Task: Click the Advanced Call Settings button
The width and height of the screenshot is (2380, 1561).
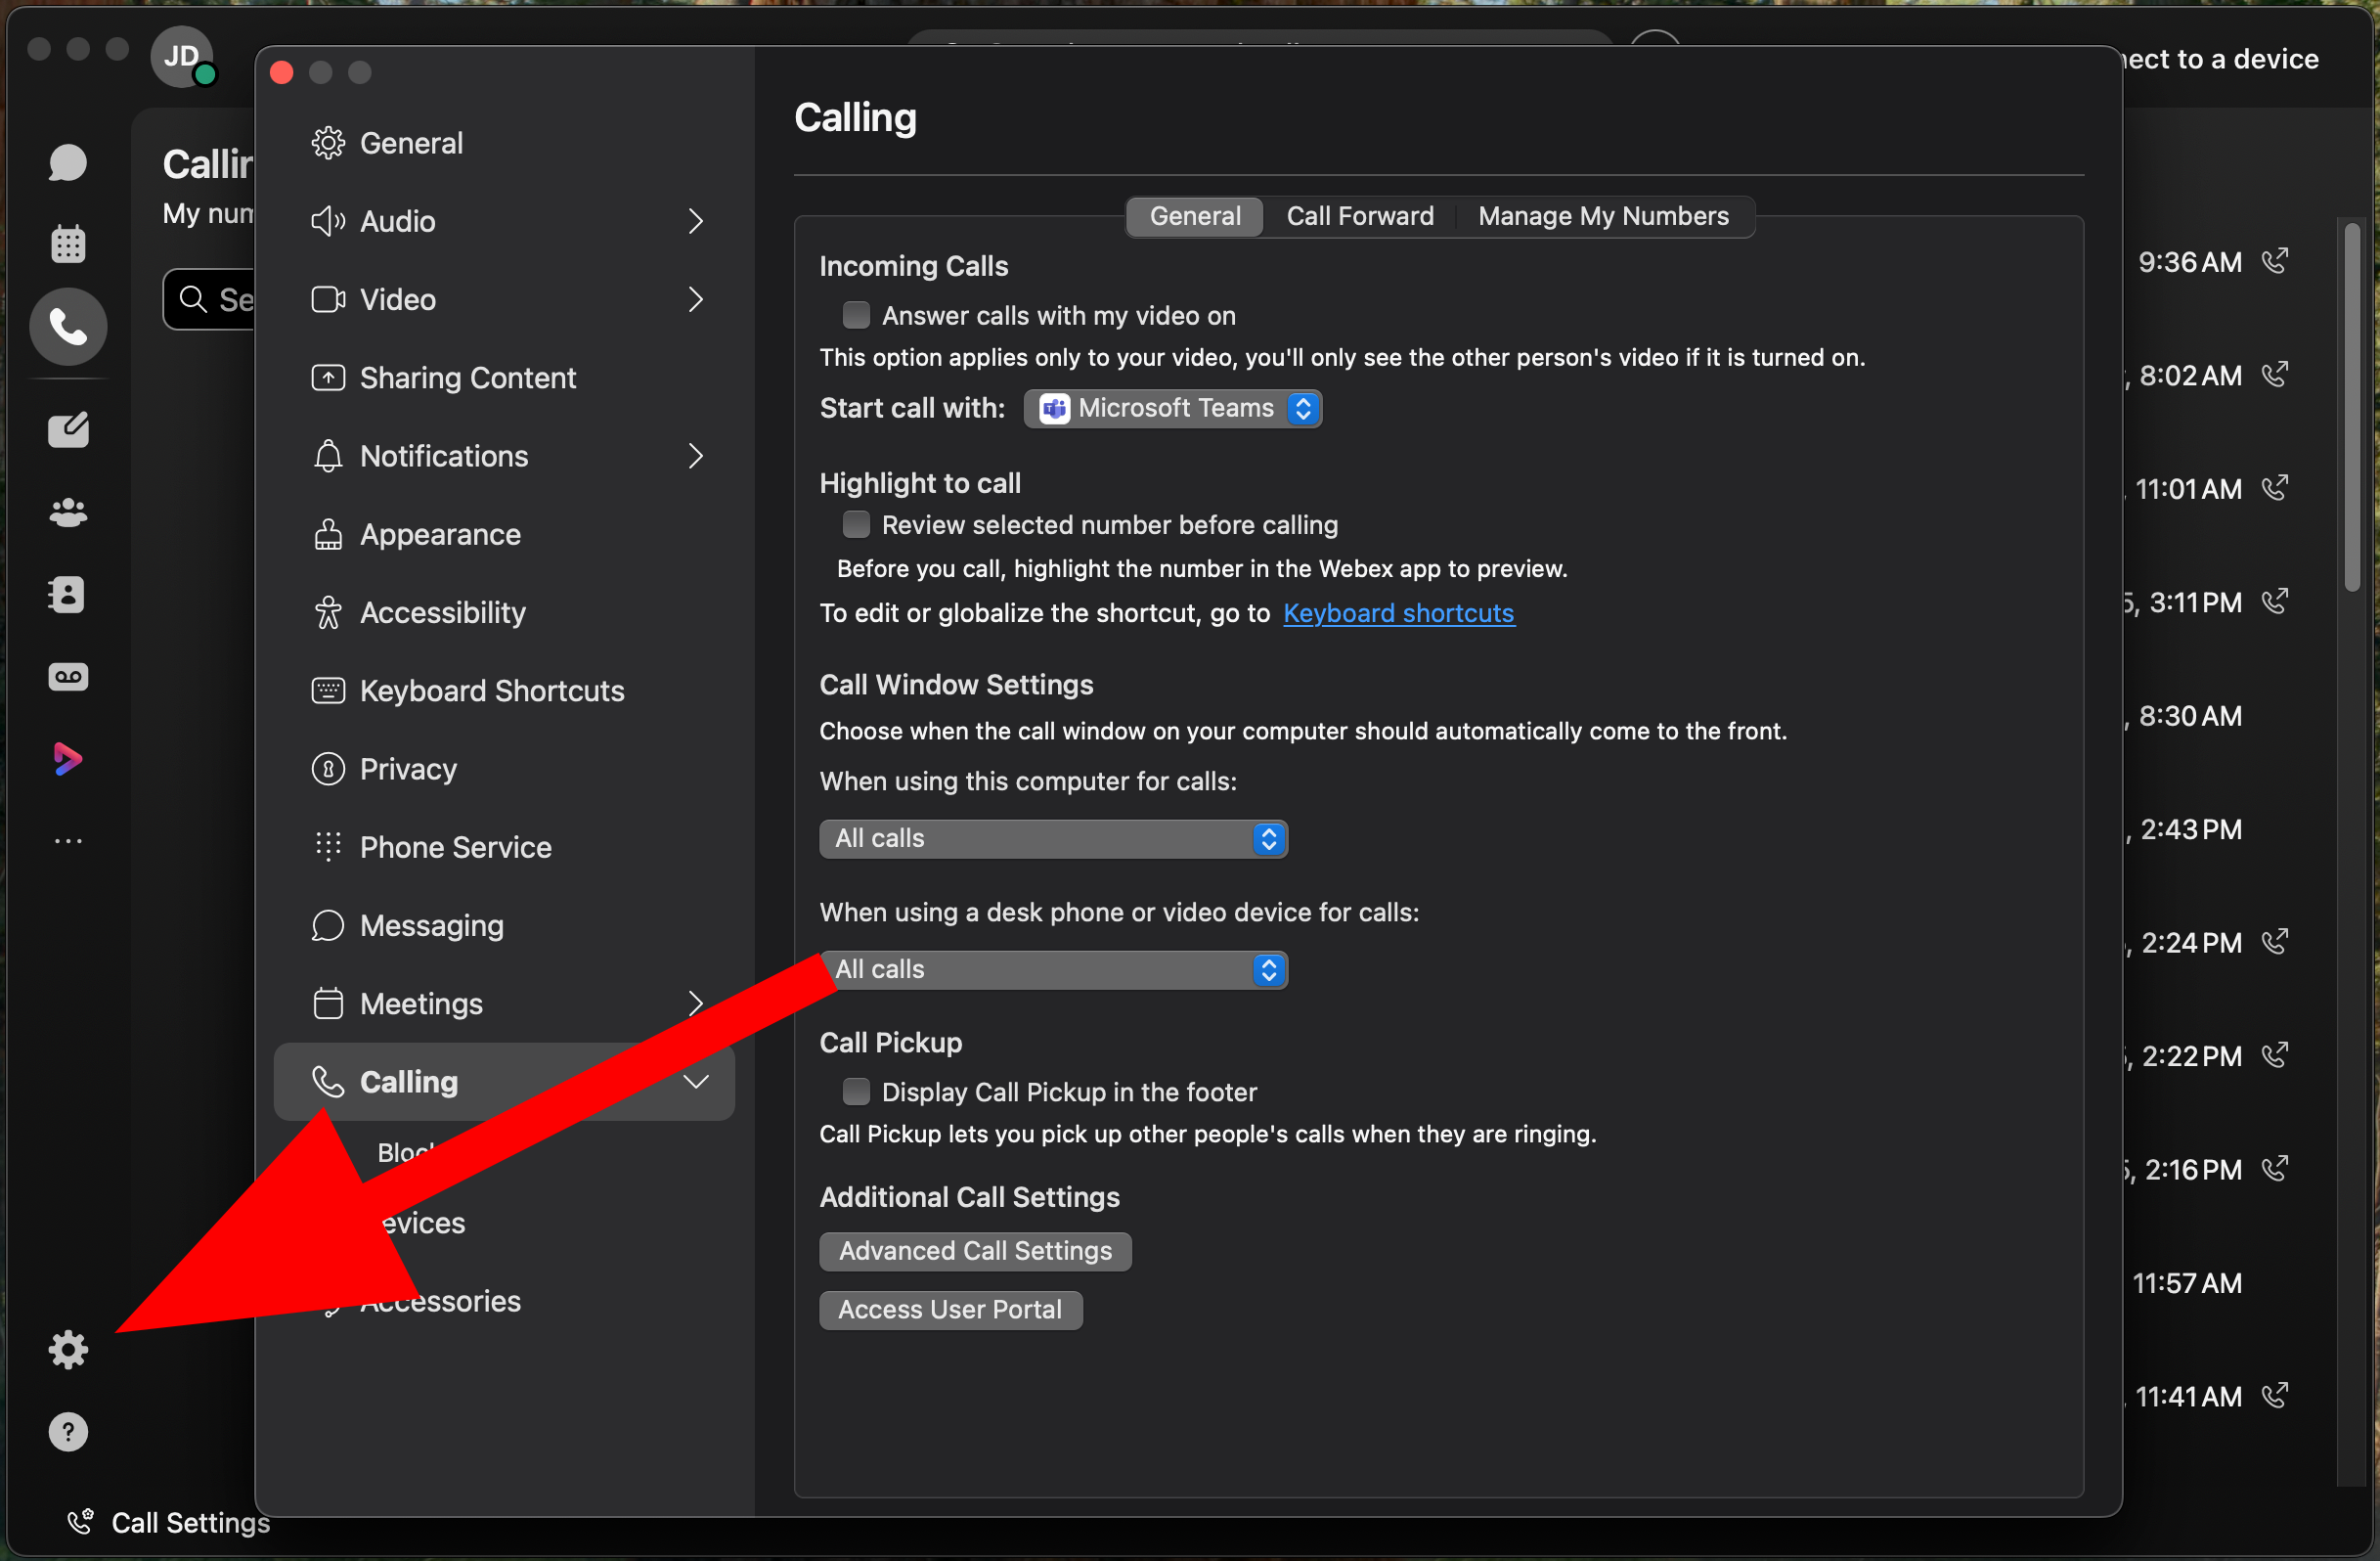Action: (975, 1251)
